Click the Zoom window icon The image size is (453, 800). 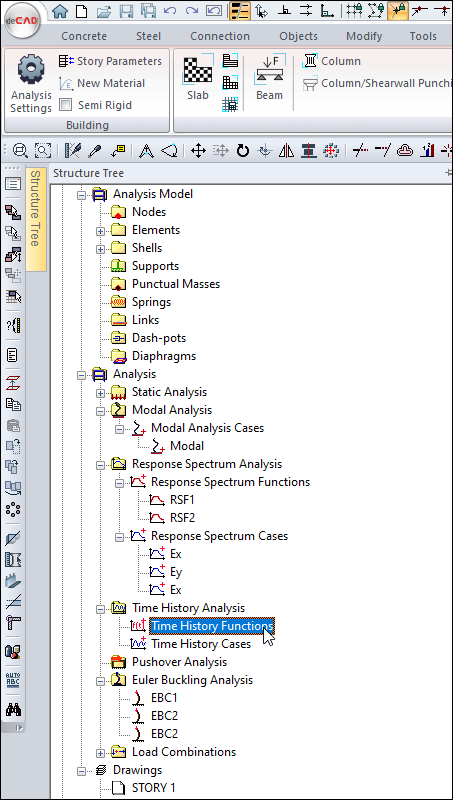43,151
